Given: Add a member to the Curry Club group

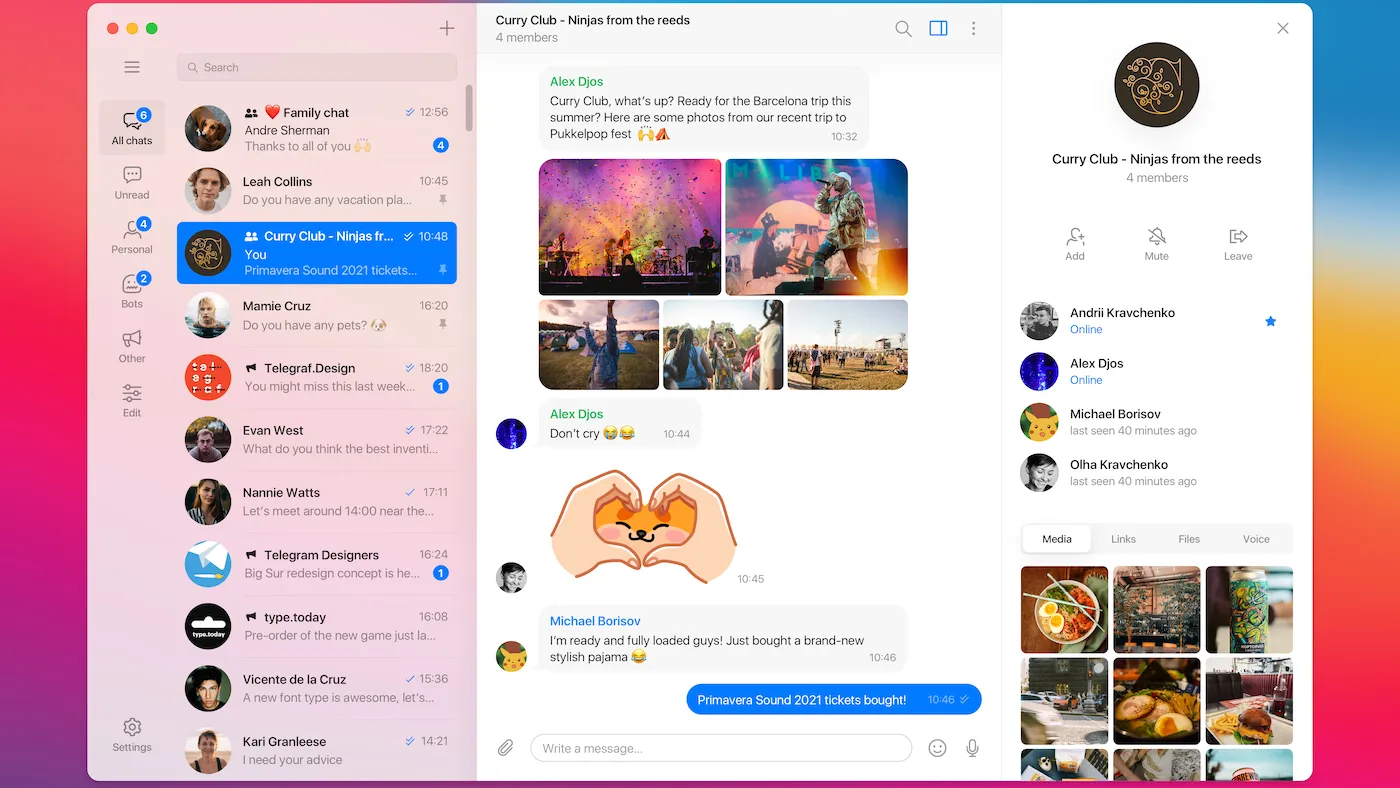Looking at the screenshot, I should 1074,243.
